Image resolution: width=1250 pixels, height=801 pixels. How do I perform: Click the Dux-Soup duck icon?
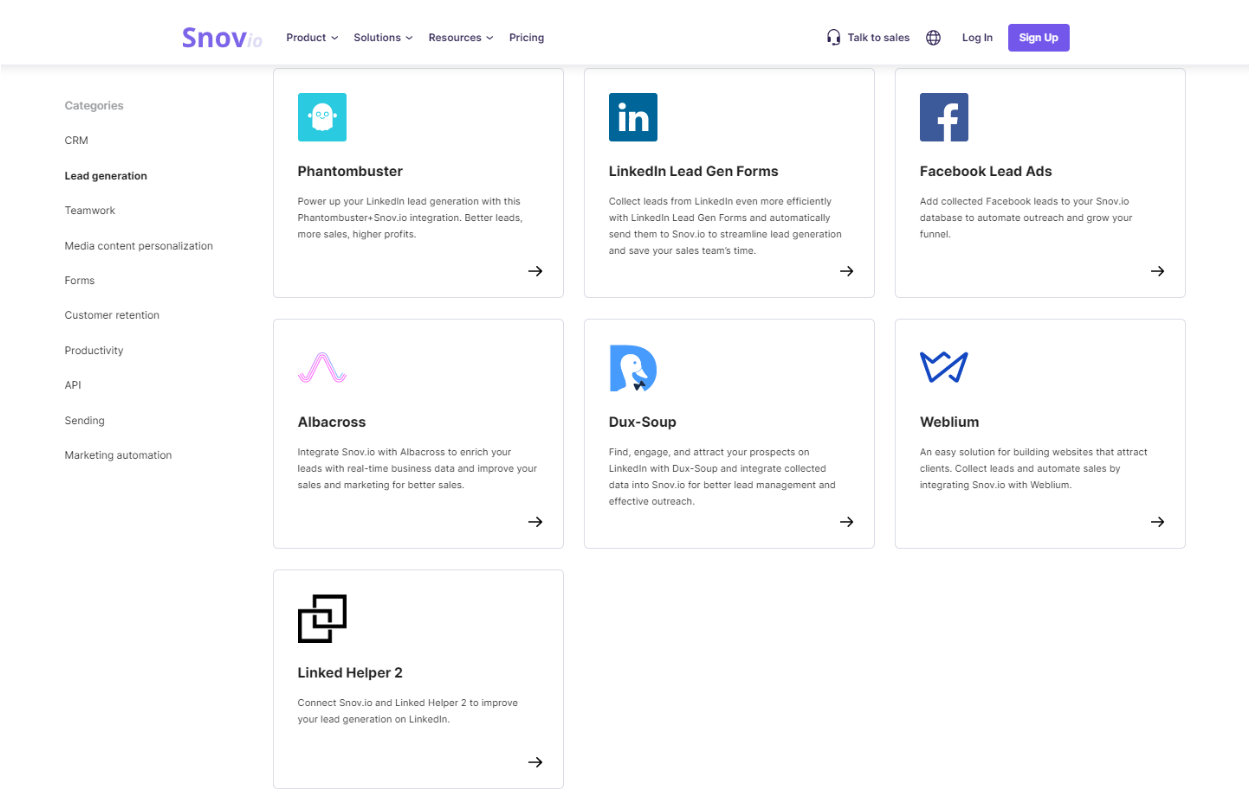pyautogui.click(x=633, y=368)
